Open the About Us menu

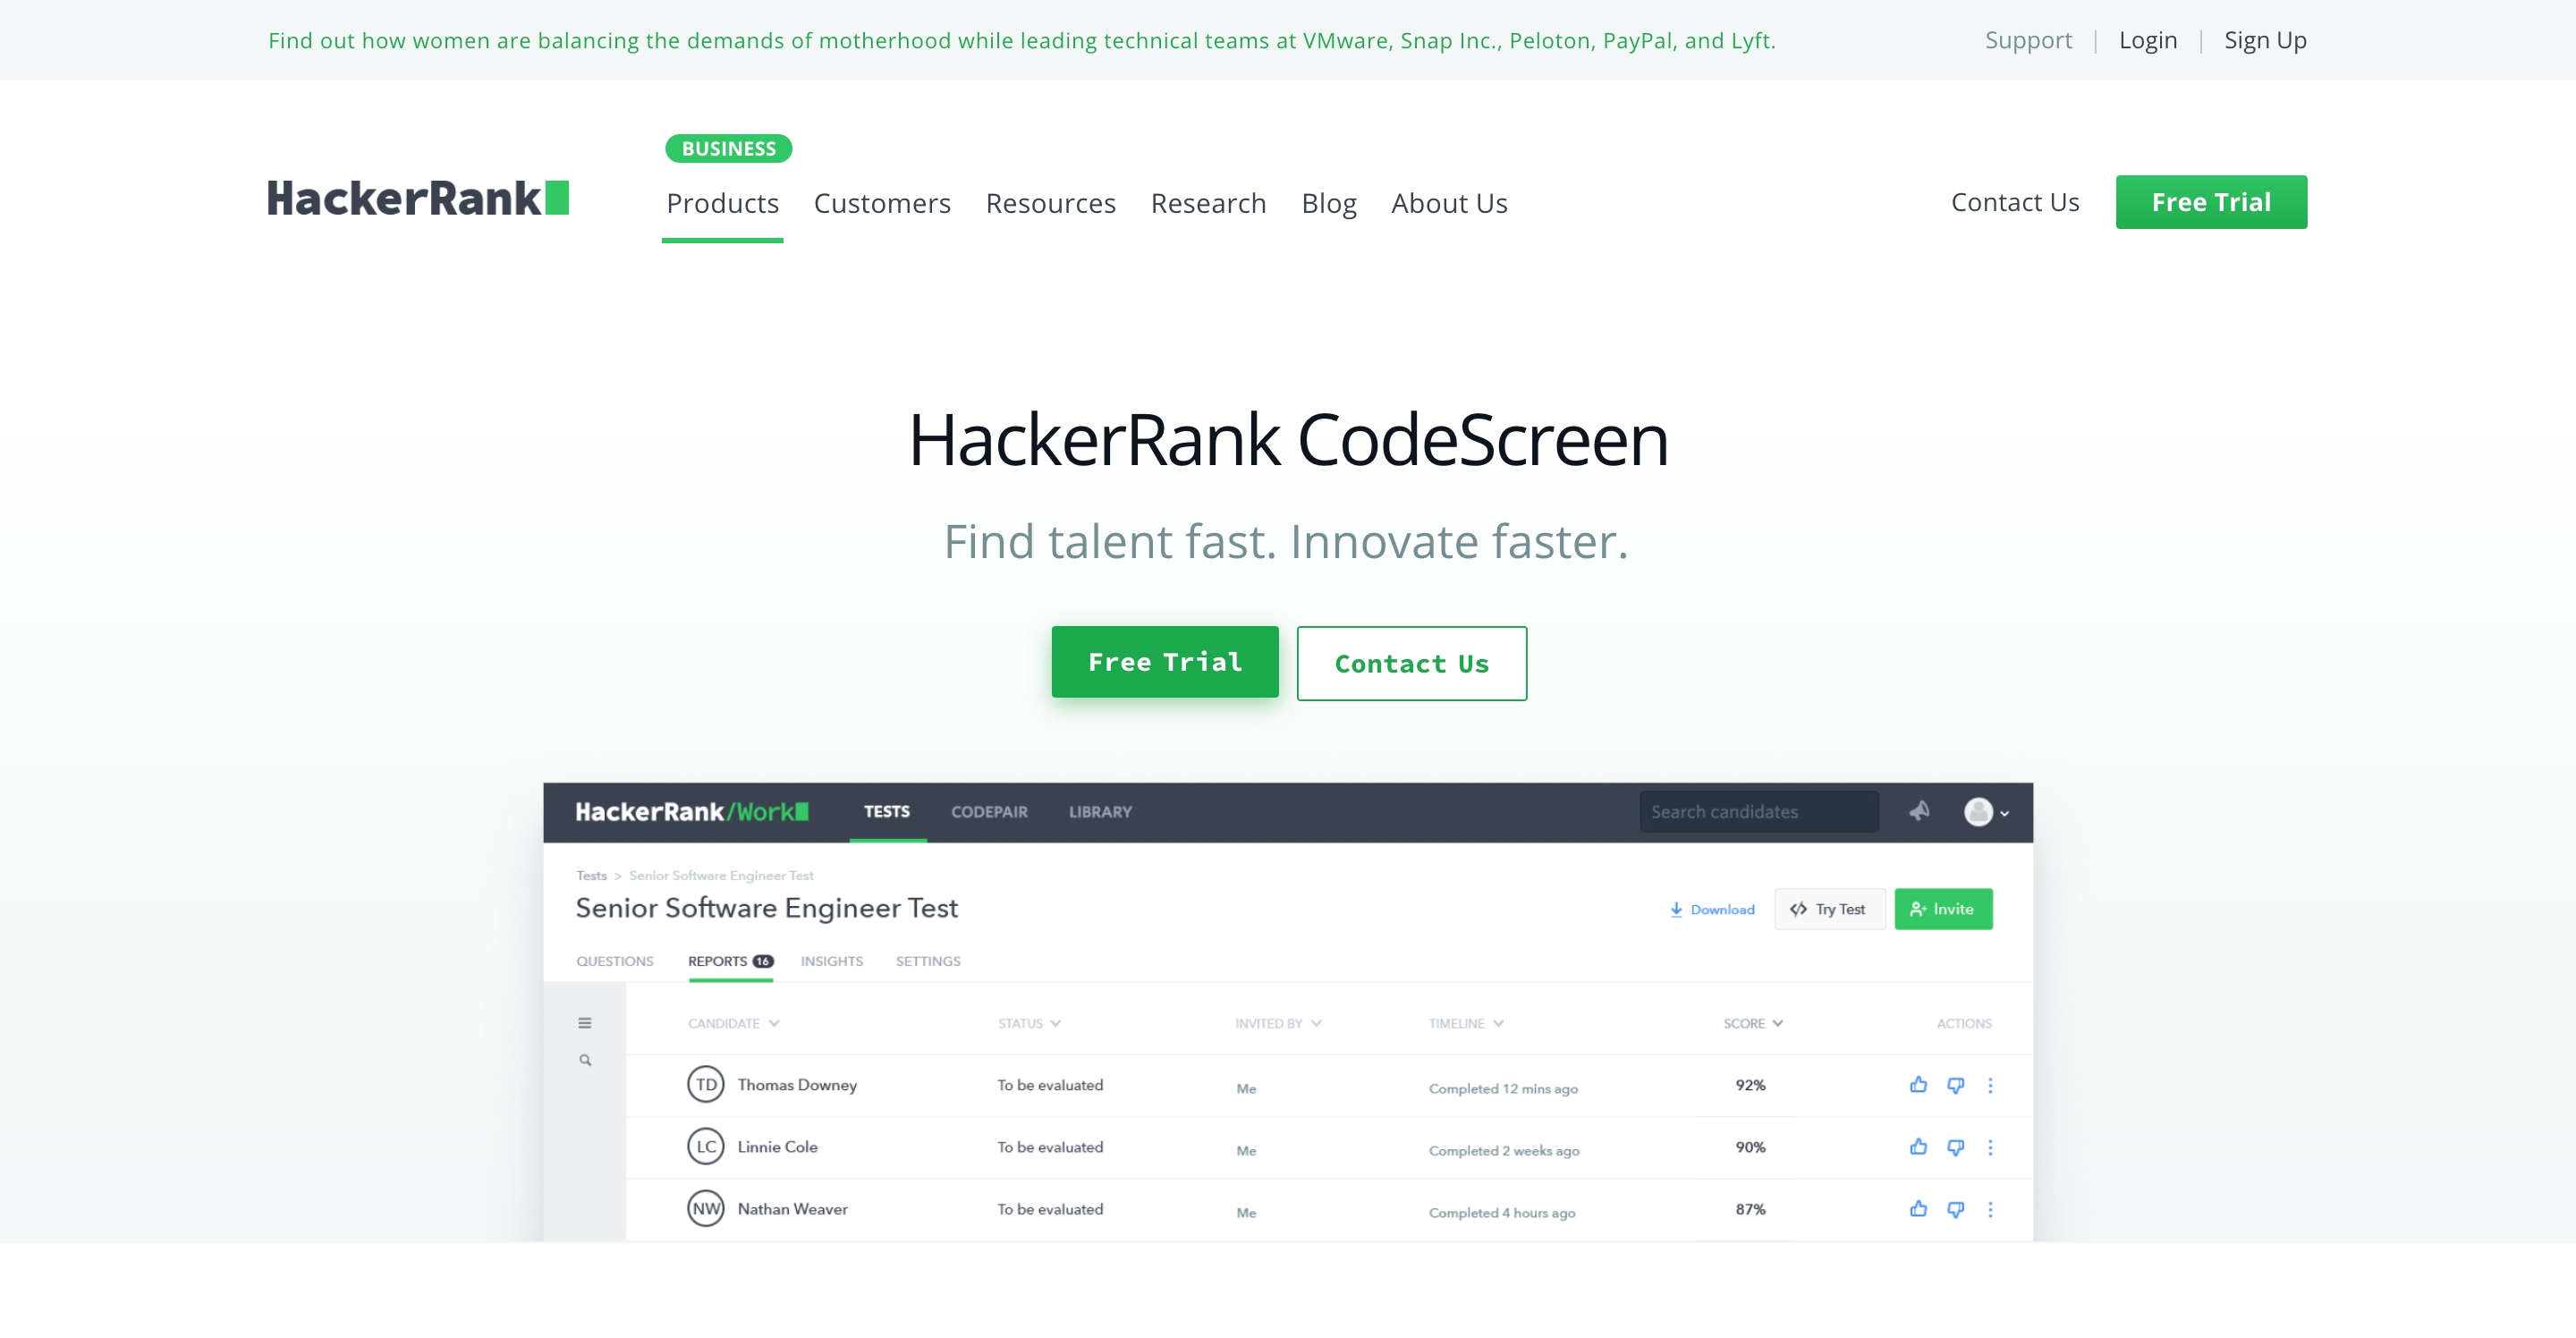pos(1449,203)
